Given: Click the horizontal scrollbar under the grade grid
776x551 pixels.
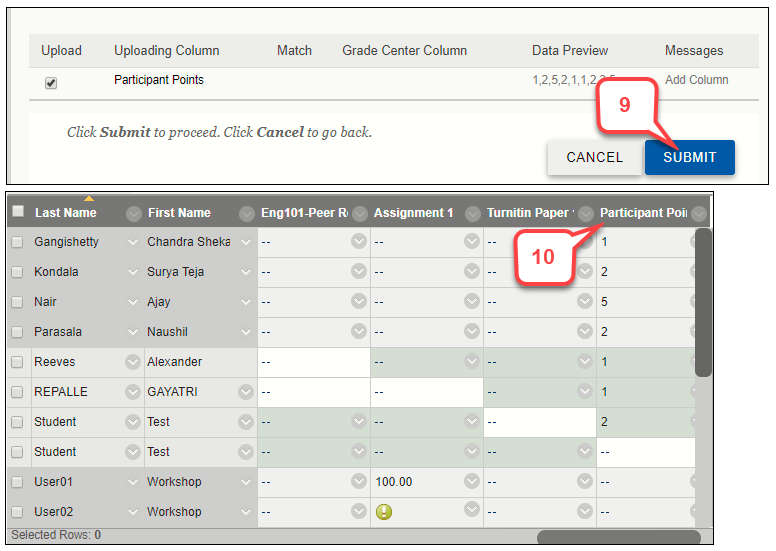Looking at the screenshot, I should 618,537.
